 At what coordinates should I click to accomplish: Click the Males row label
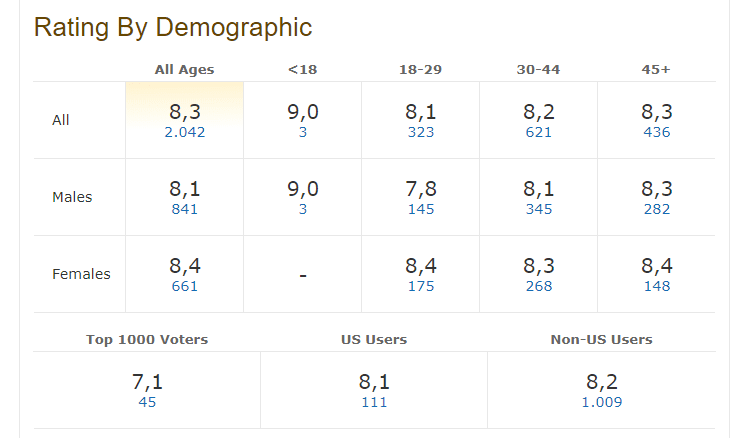72,197
